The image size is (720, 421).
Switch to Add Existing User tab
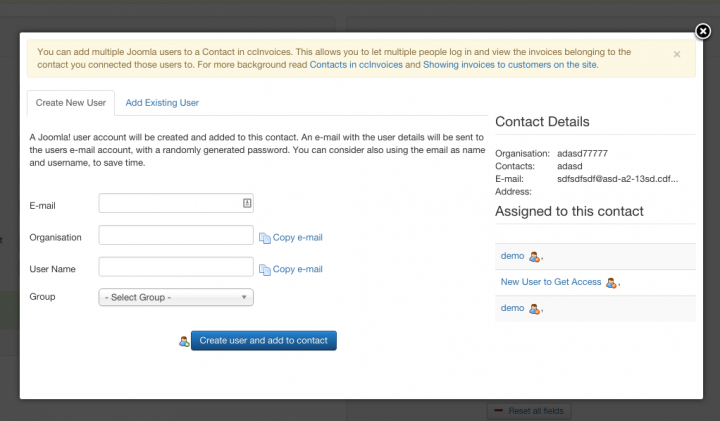162,103
